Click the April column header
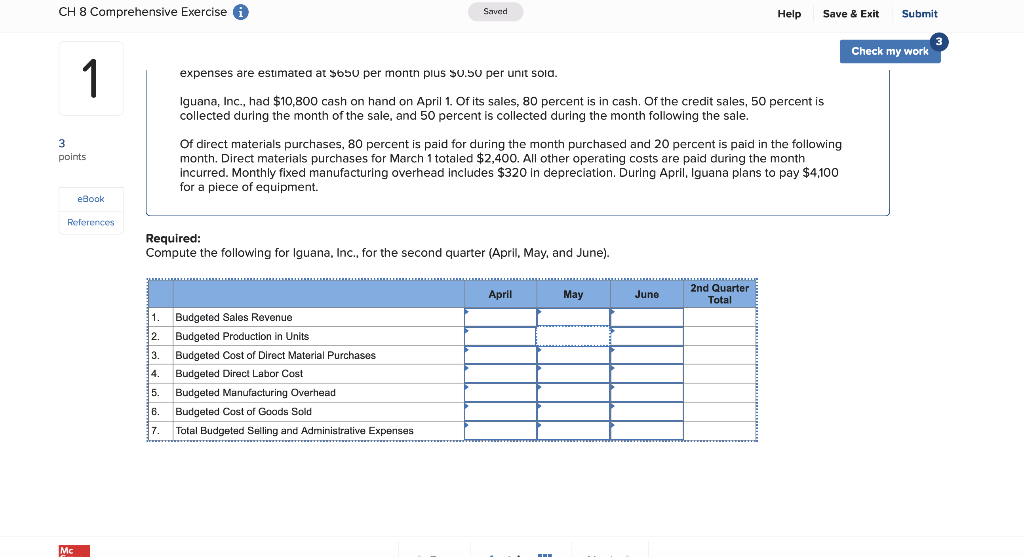This screenshot has height=557, width=1024. tap(500, 294)
